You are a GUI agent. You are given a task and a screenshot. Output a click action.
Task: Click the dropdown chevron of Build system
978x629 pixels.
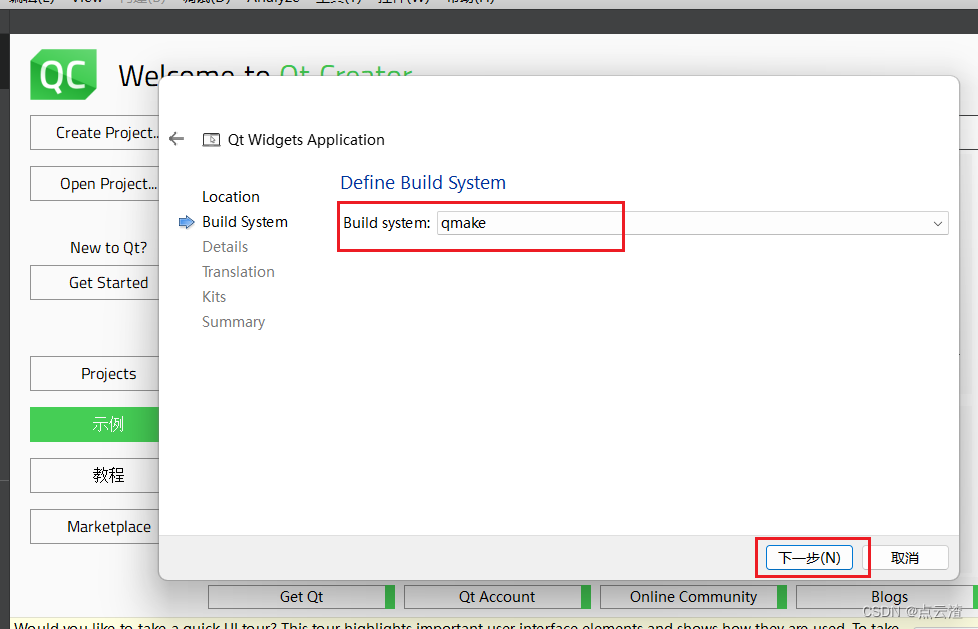(937, 223)
